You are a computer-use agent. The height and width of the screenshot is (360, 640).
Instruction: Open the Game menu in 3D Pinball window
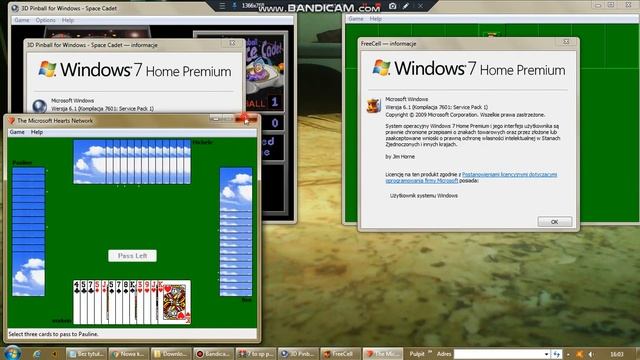click(x=22, y=20)
